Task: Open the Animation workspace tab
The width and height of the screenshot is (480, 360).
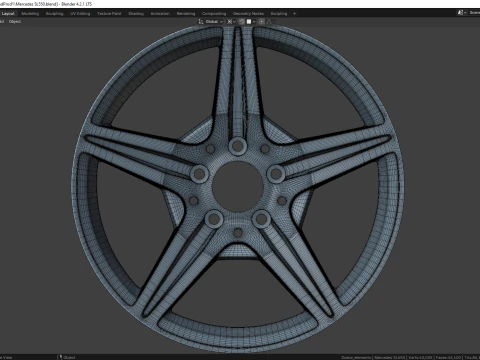Action: click(160, 14)
